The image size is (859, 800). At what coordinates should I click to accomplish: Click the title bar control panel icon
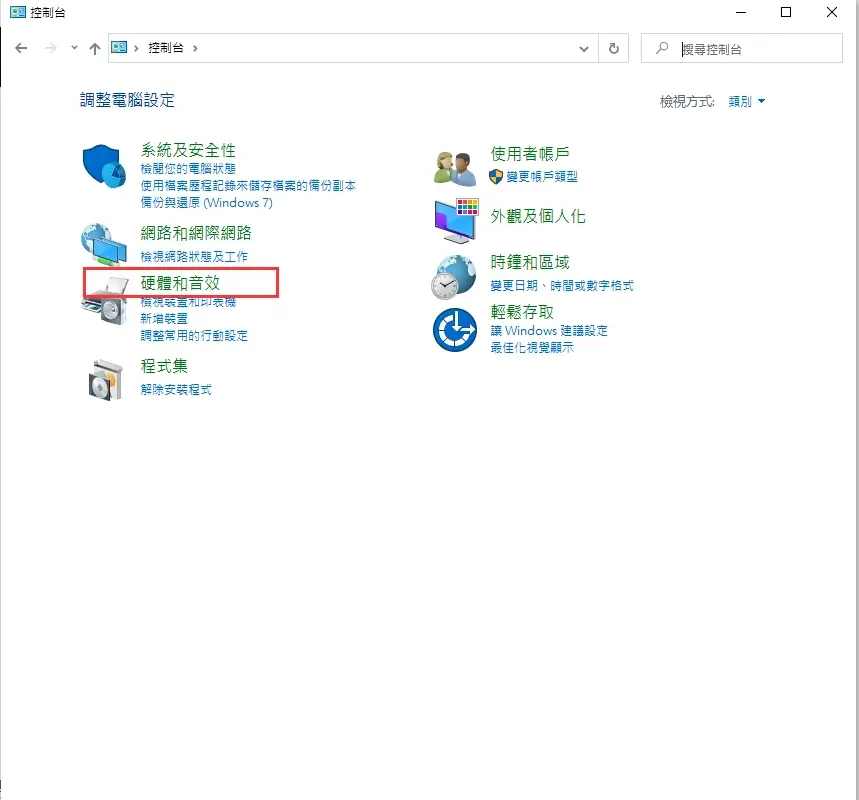tap(18, 12)
